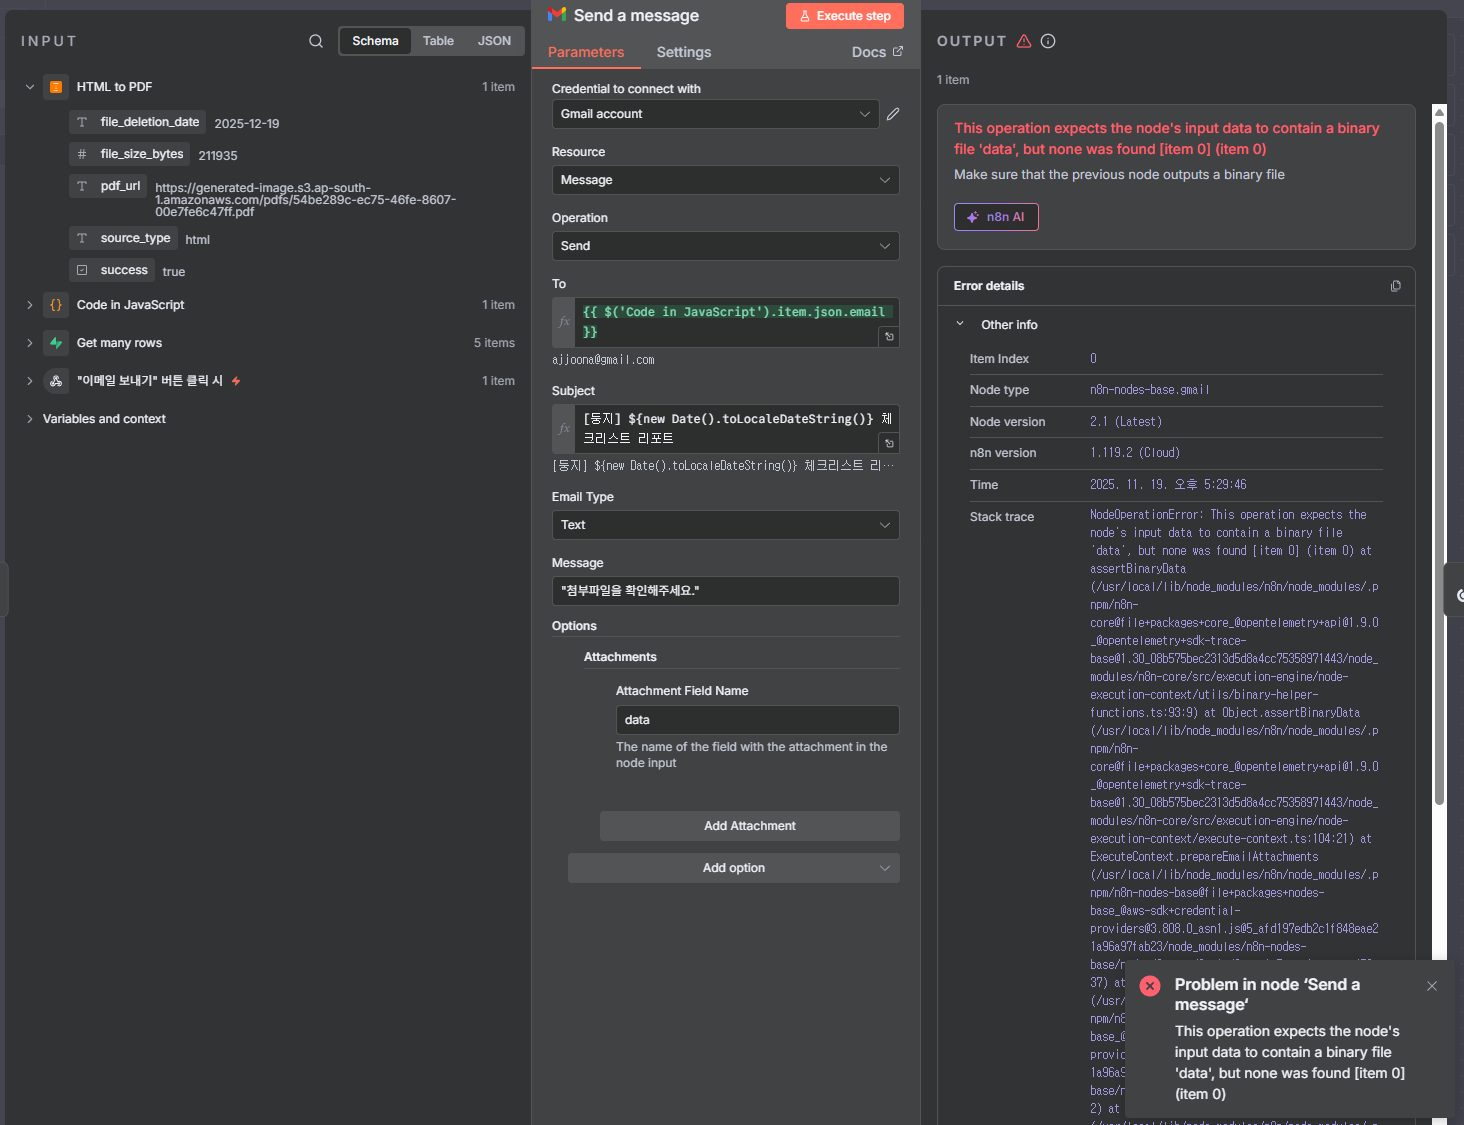1464x1125 pixels.
Task: Click the Execute step button
Action: [845, 16]
